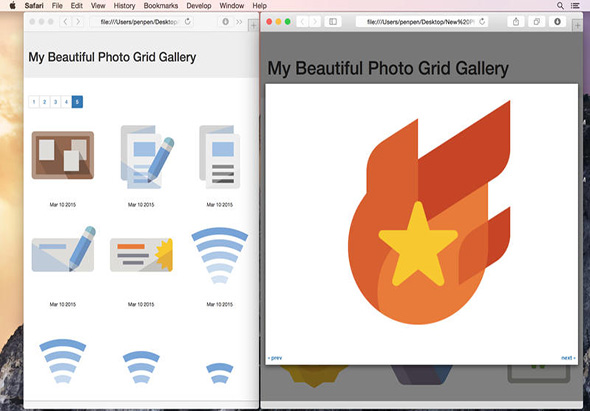Image resolution: width=590 pixels, height=411 pixels.
Task: Open Notification Center list icon
Action: pyautogui.click(x=575, y=6)
